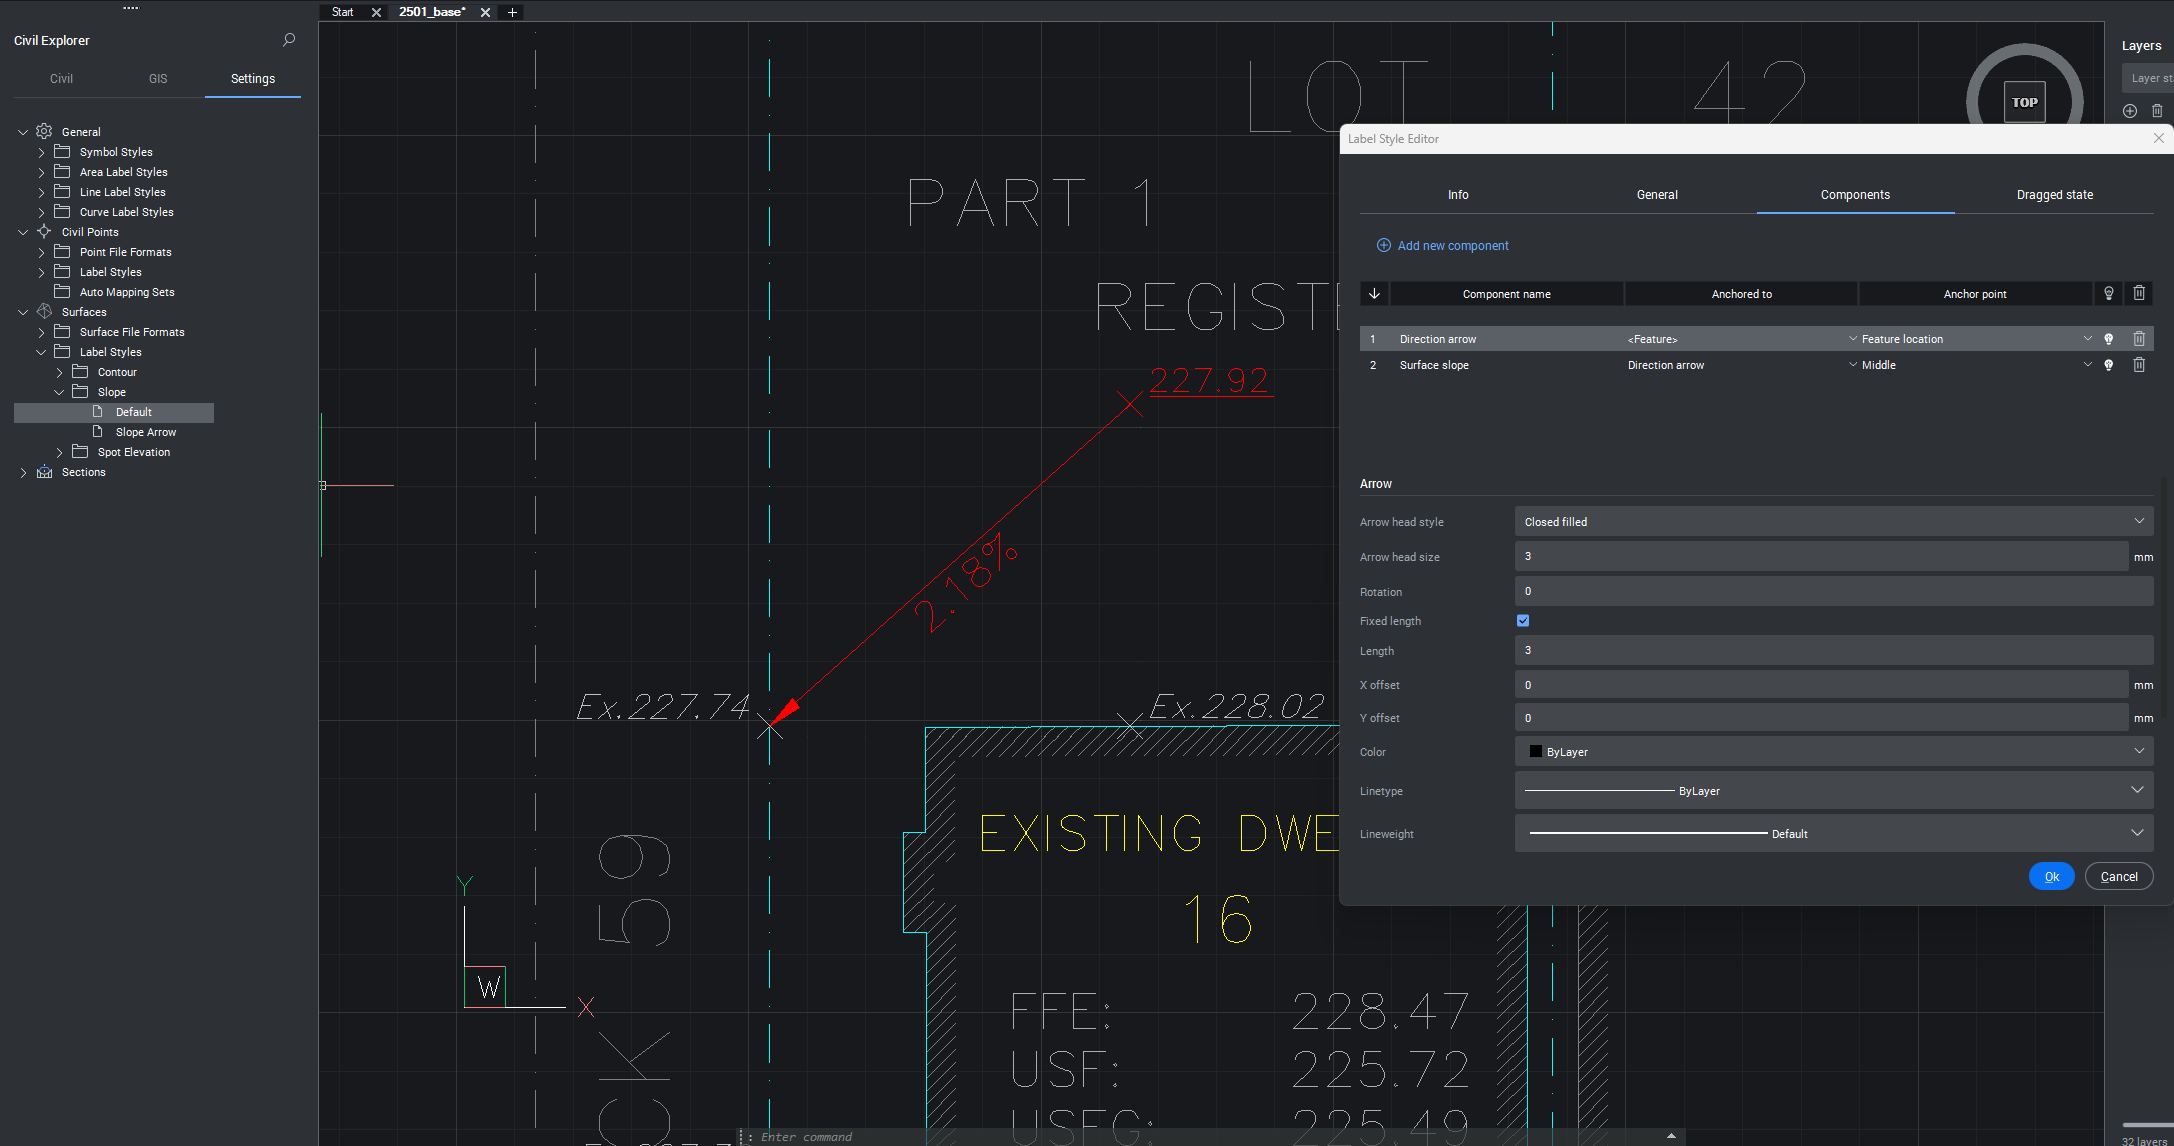Uncheck the Fixed length checkbox
2174x1146 pixels.
point(1523,621)
